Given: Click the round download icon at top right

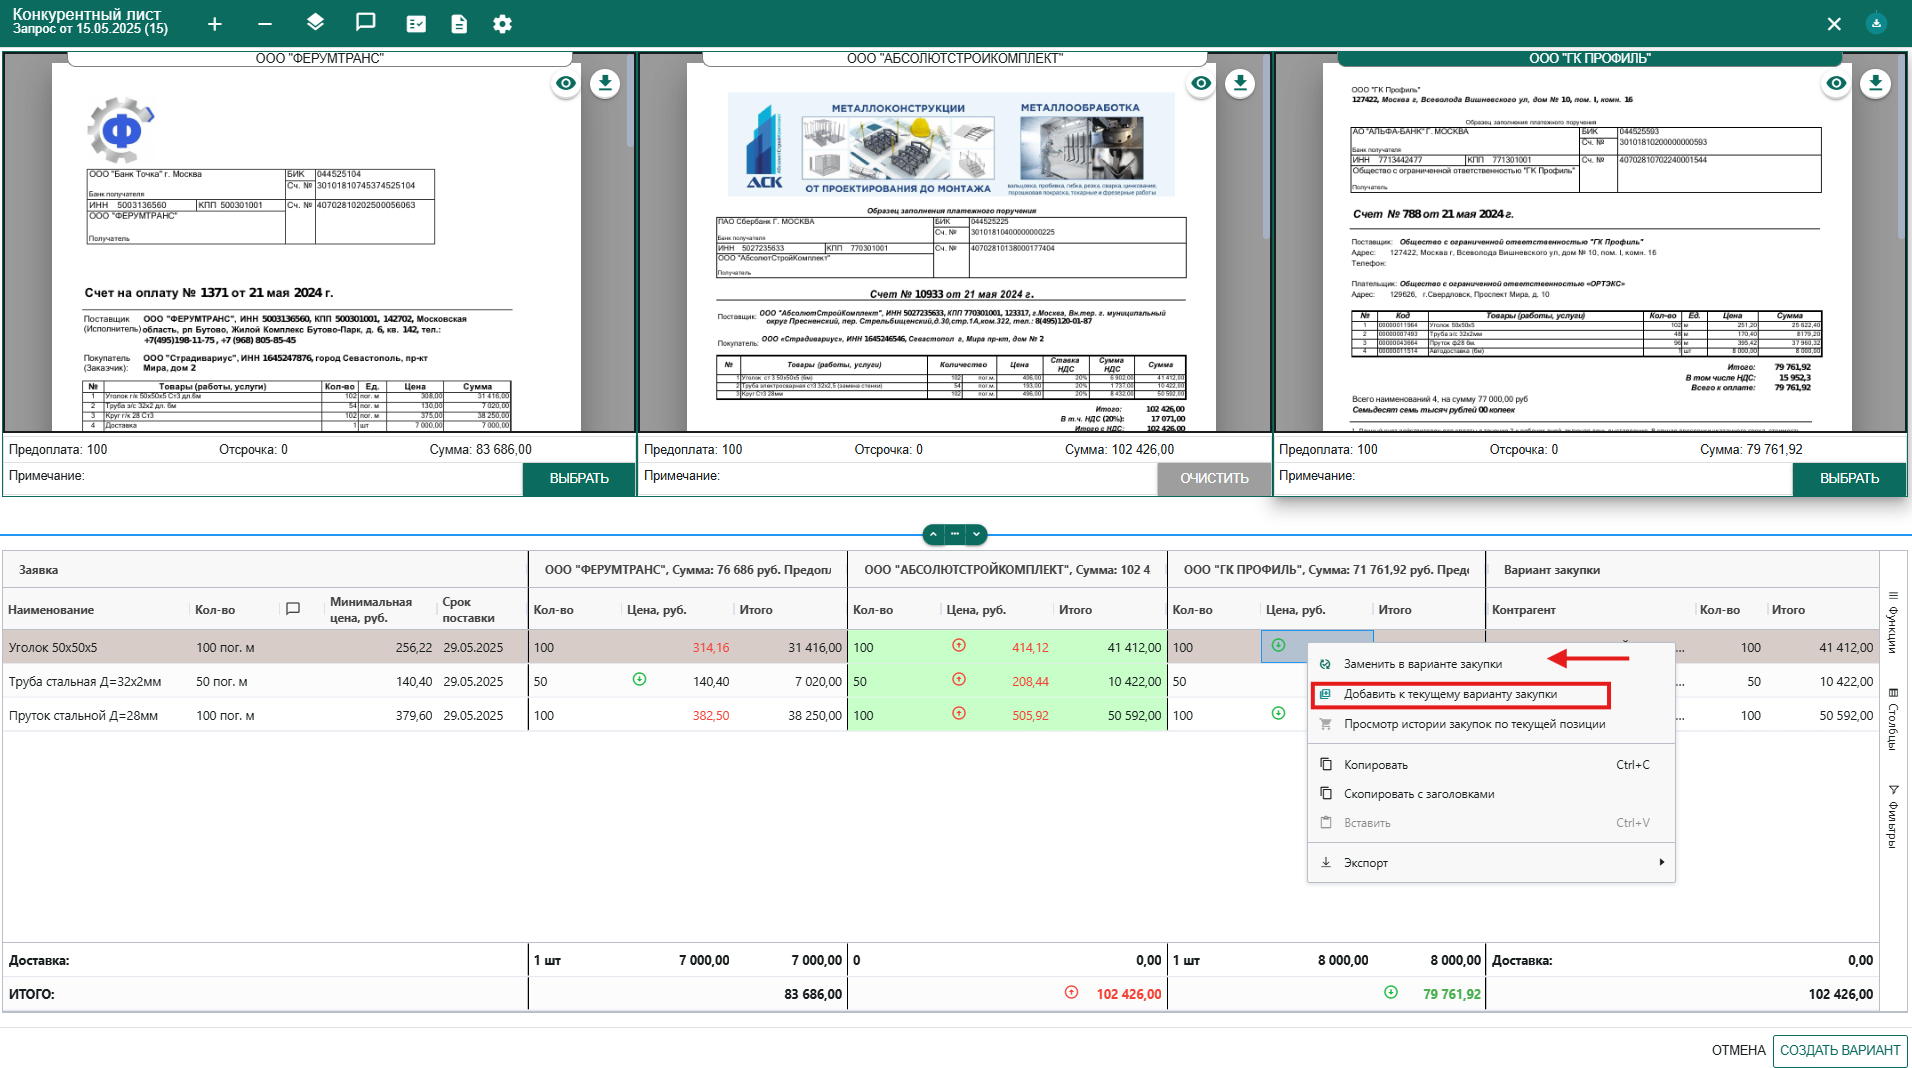Looking at the screenshot, I should pos(1876,23).
